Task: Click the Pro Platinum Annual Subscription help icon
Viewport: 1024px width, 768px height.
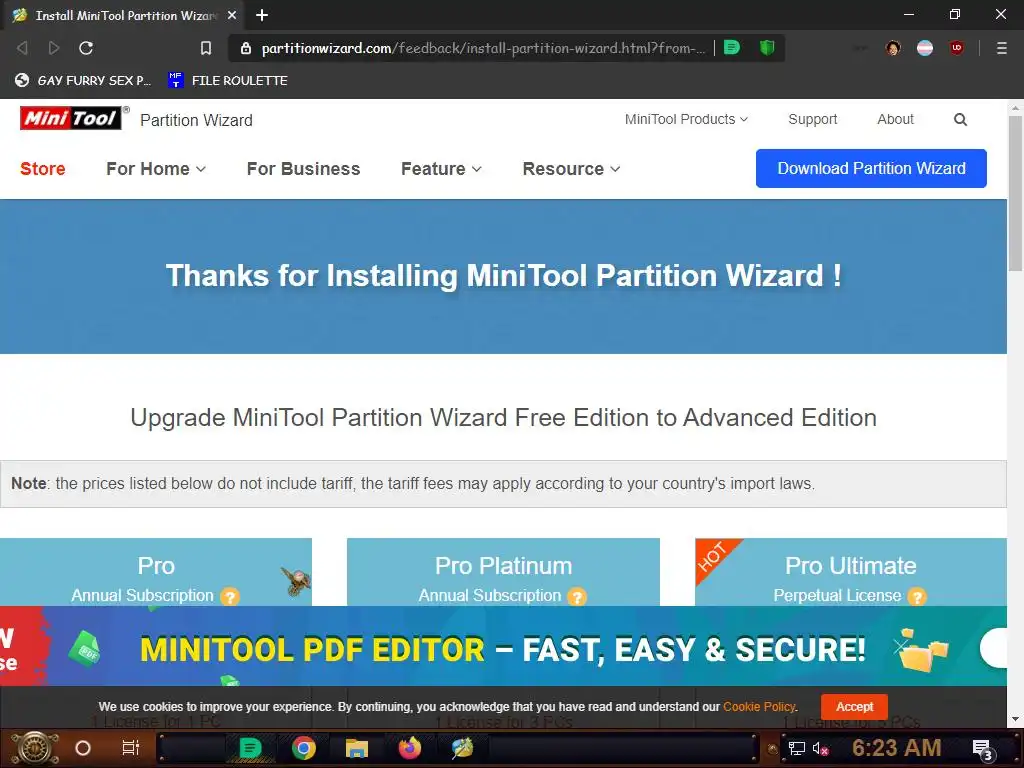Action: 577,596
